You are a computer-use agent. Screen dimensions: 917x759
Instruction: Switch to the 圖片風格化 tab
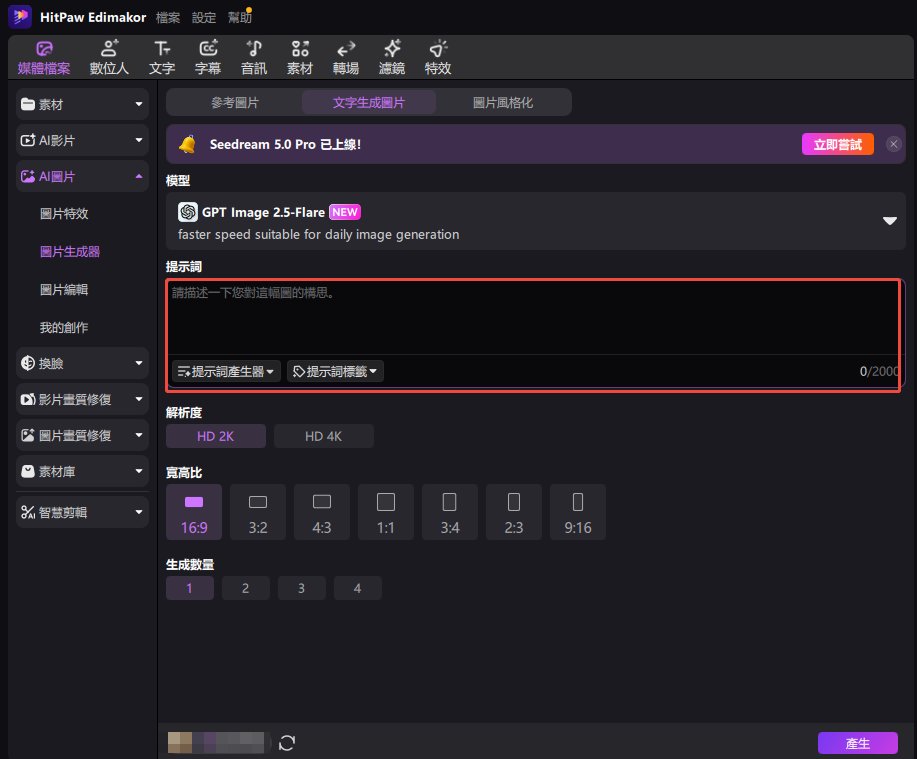click(x=503, y=102)
